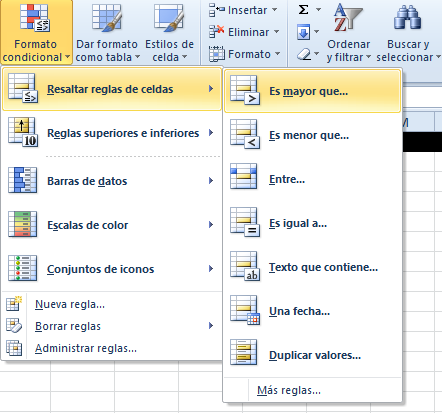Viewport: 442px width, 413px height.
Task: Click the Borrar eraser icon
Action: [304, 54]
